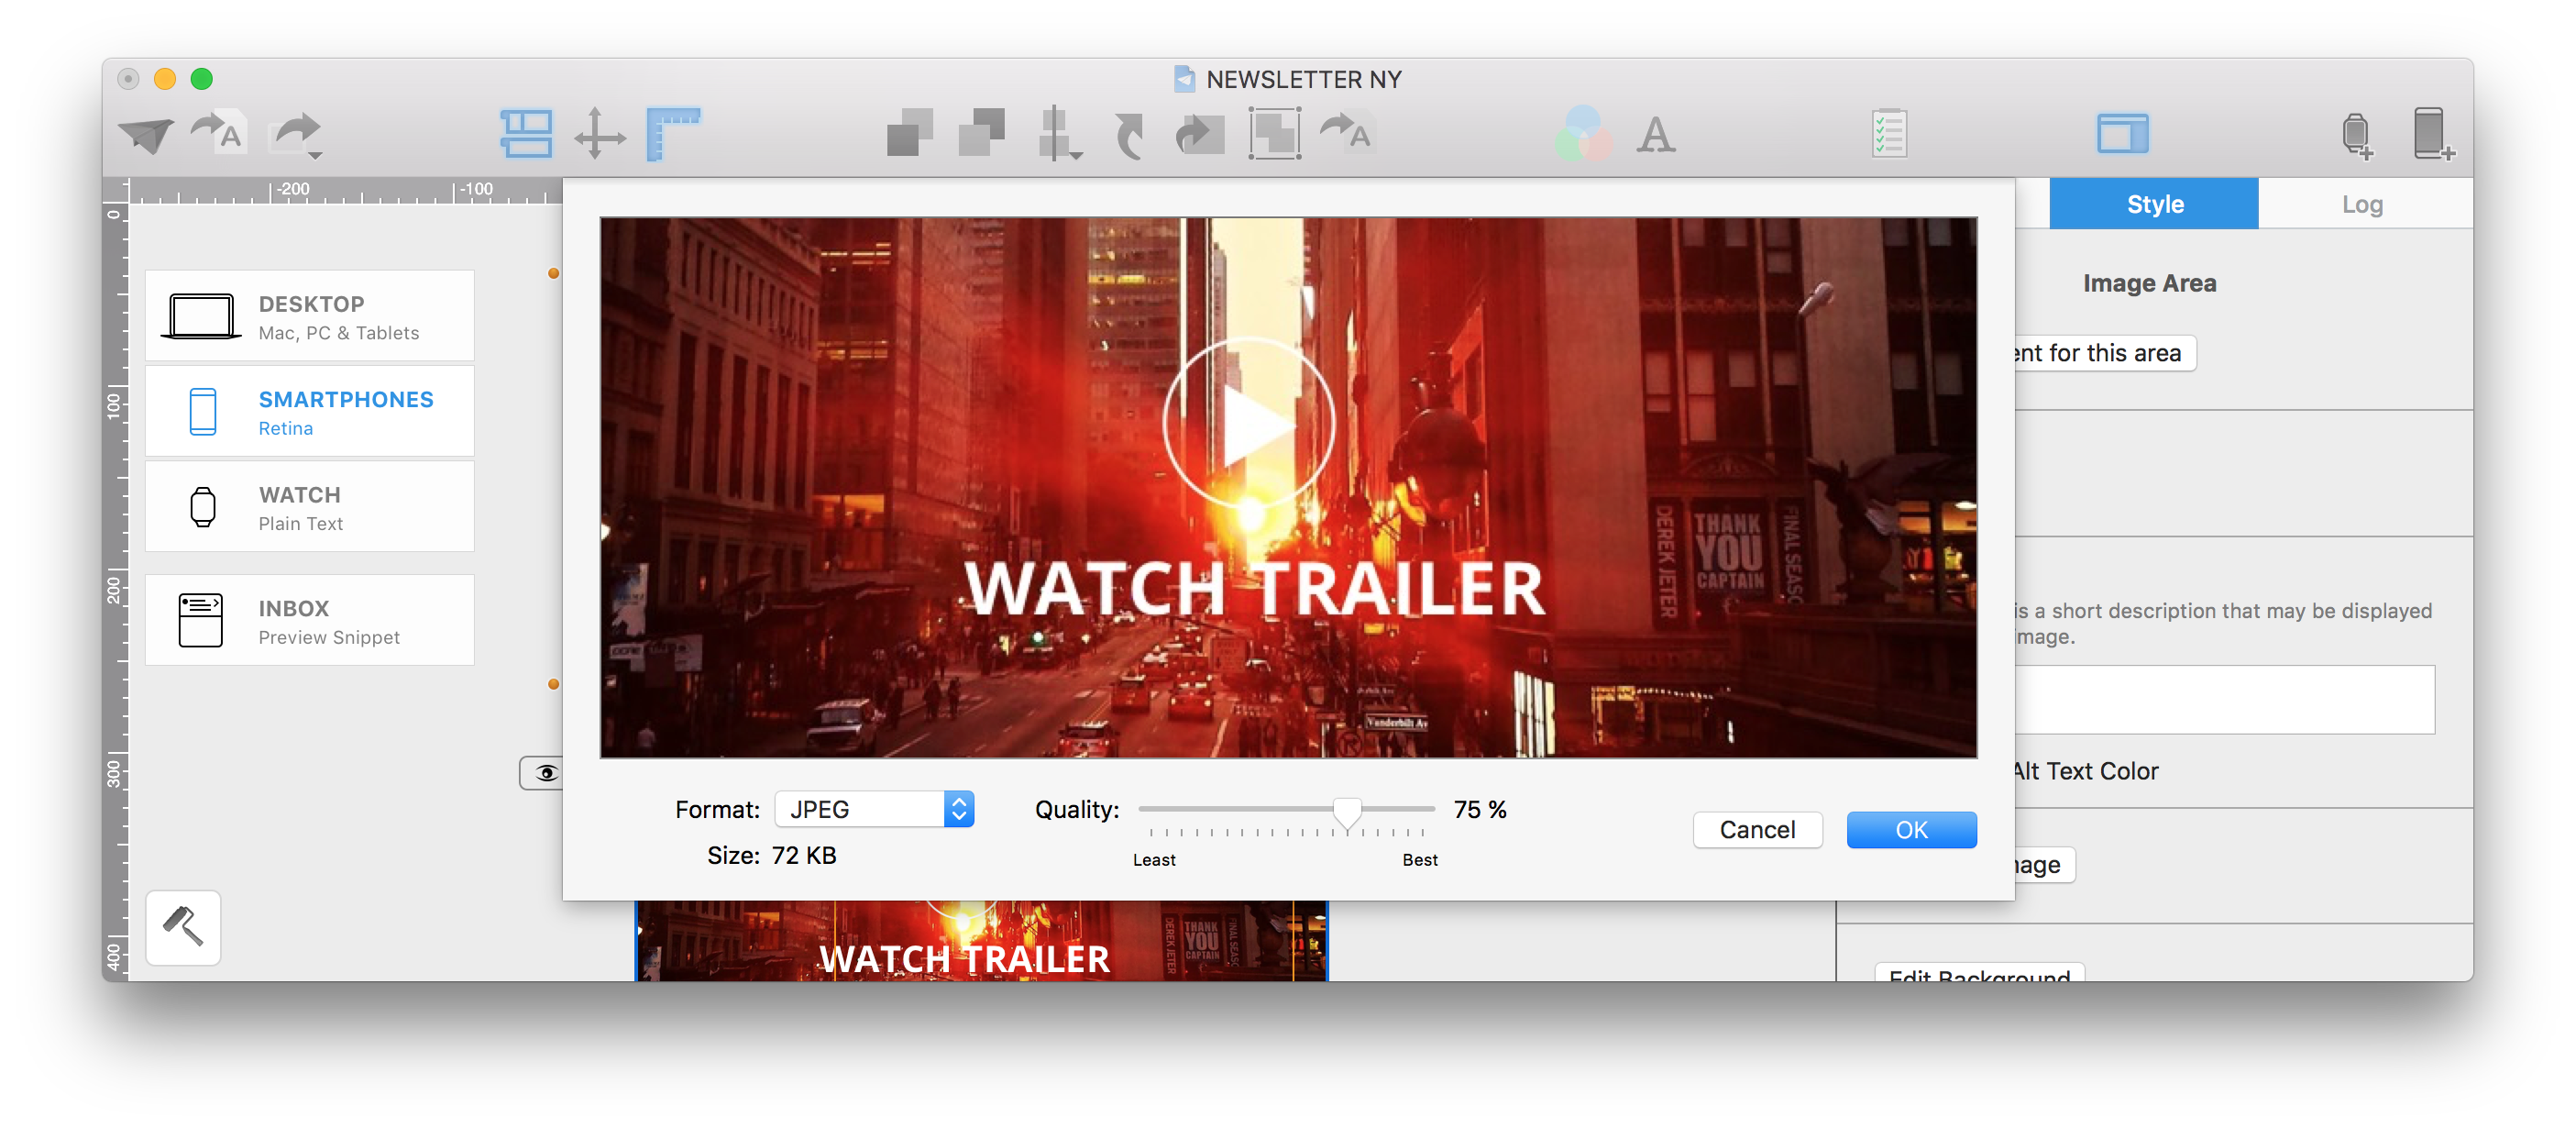This screenshot has width=2576, height=1128.
Task: Click the 'NEWSLETTER NY' window title
Action: click(x=1304, y=79)
